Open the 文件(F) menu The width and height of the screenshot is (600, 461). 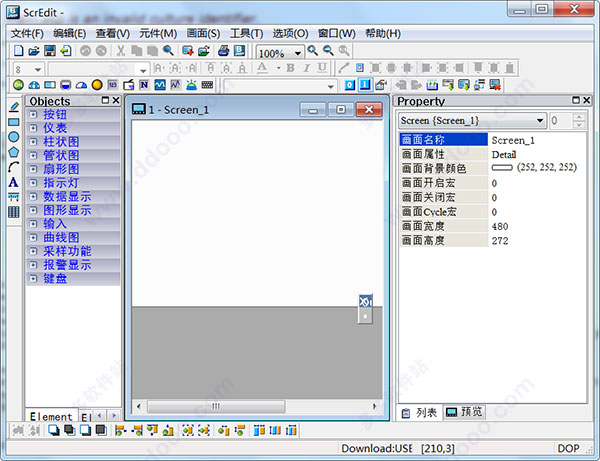click(x=27, y=34)
